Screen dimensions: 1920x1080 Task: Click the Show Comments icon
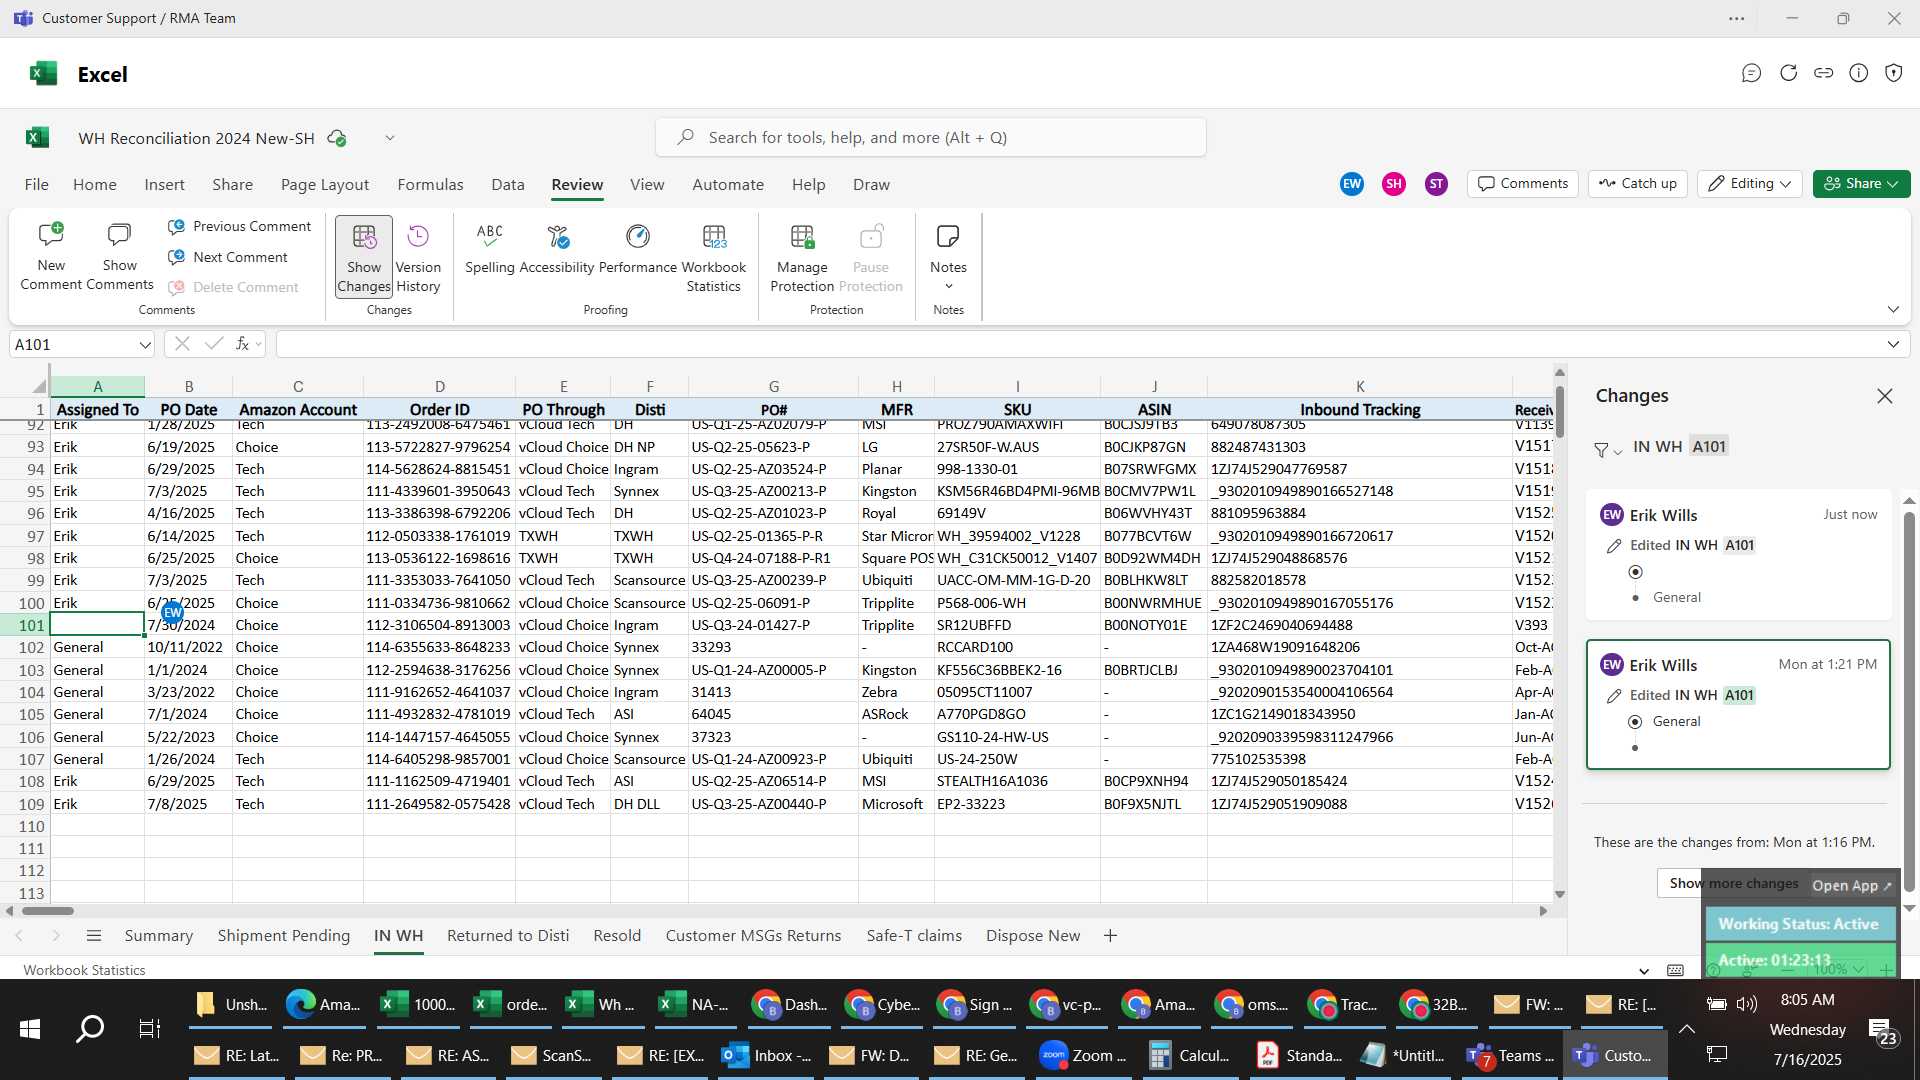(x=120, y=257)
